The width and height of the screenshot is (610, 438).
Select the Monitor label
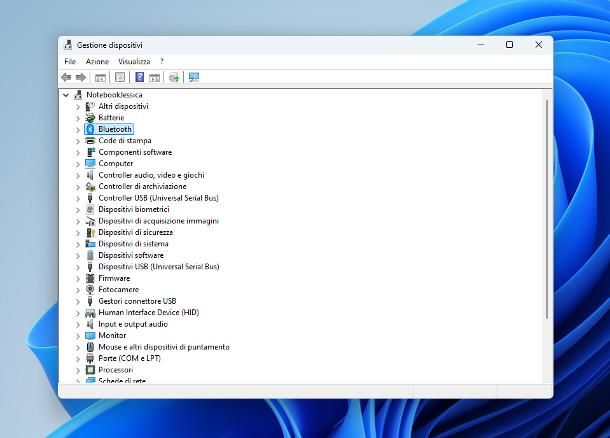click(x=112, y=335)
